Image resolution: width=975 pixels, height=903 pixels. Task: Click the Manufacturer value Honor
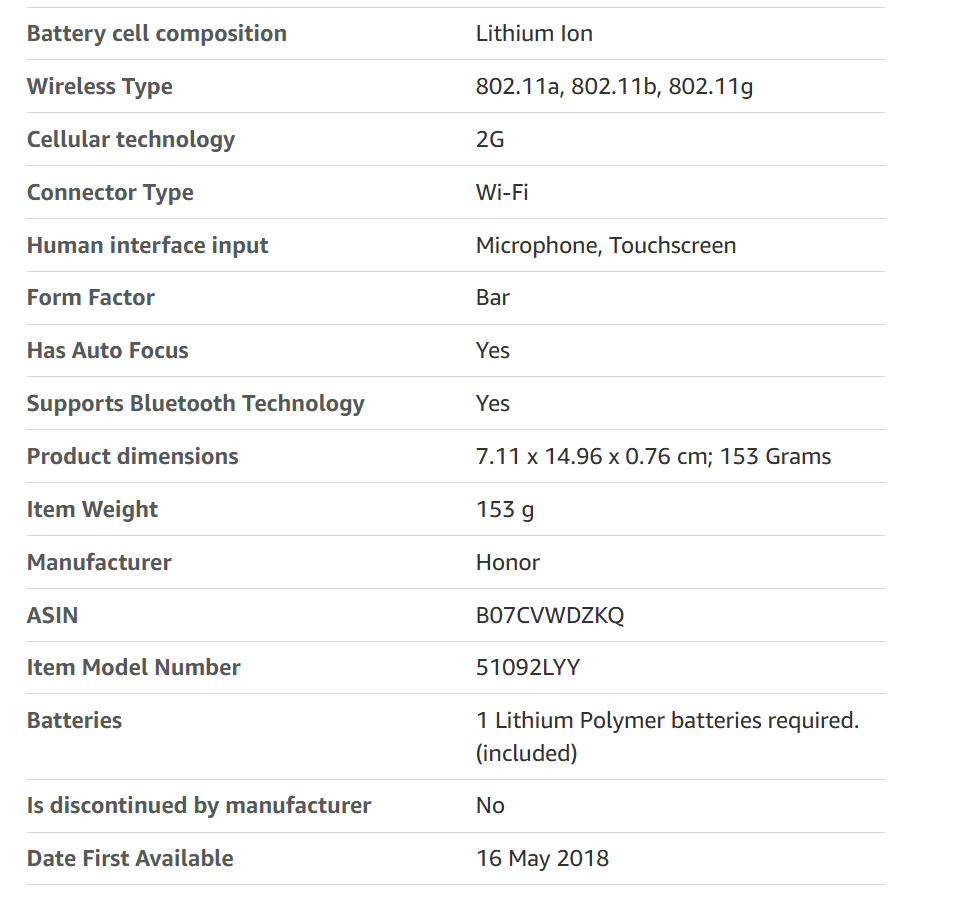(507, 562)
